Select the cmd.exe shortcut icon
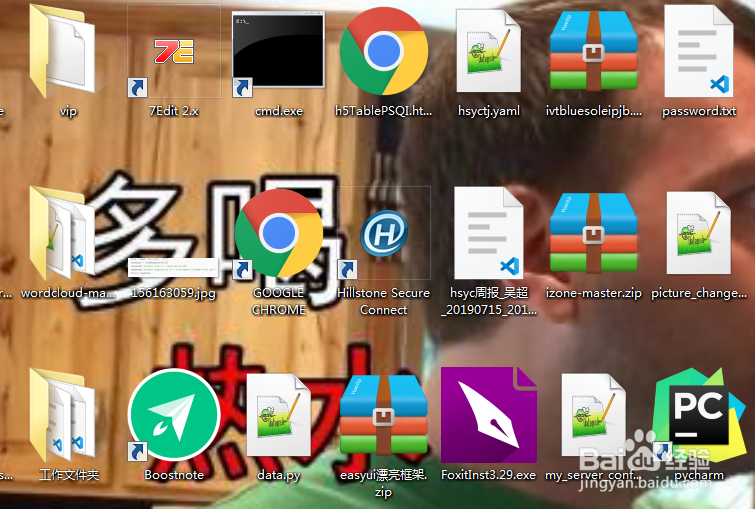The image size is (755, 509). pos(278,51)
